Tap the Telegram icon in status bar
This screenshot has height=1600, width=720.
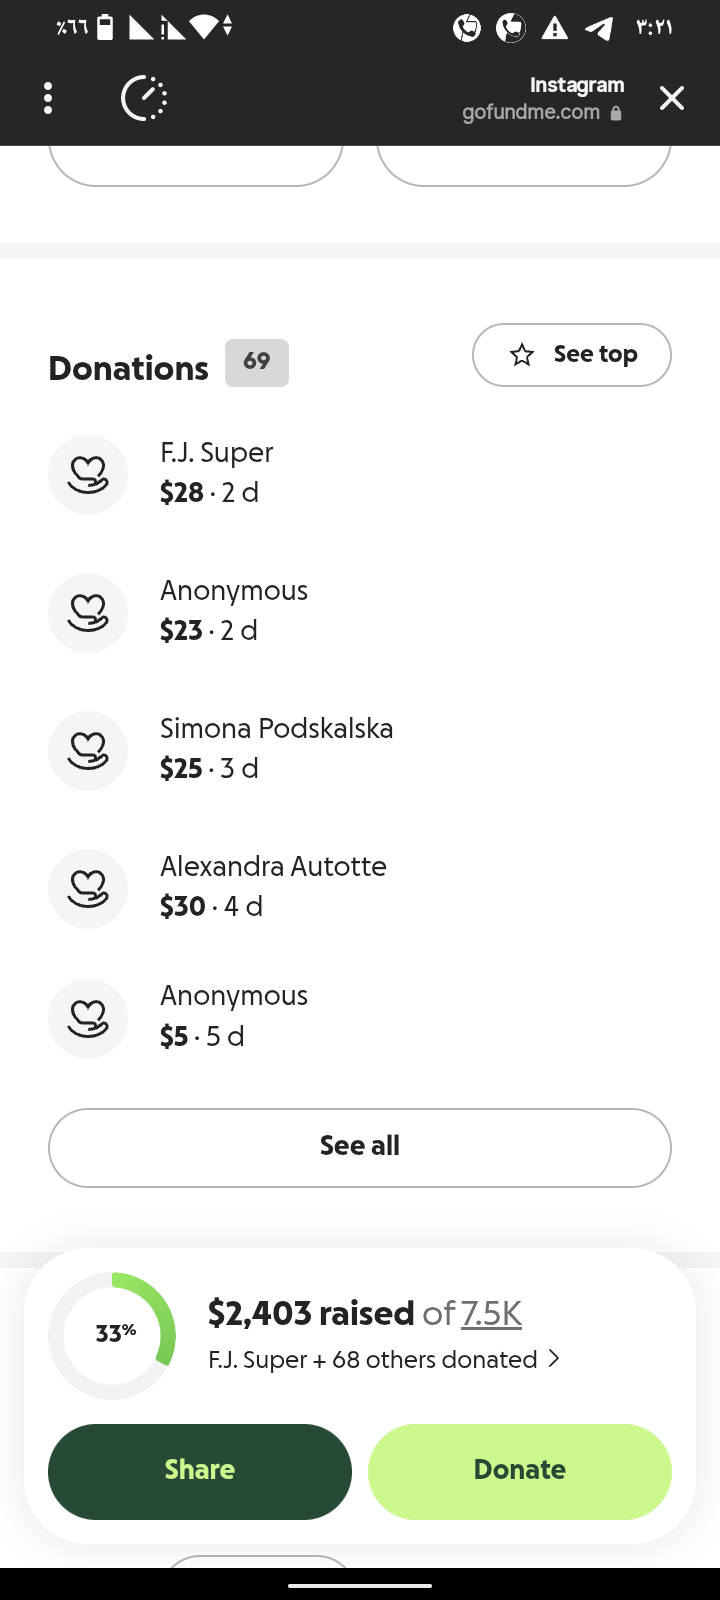point(599,28)
